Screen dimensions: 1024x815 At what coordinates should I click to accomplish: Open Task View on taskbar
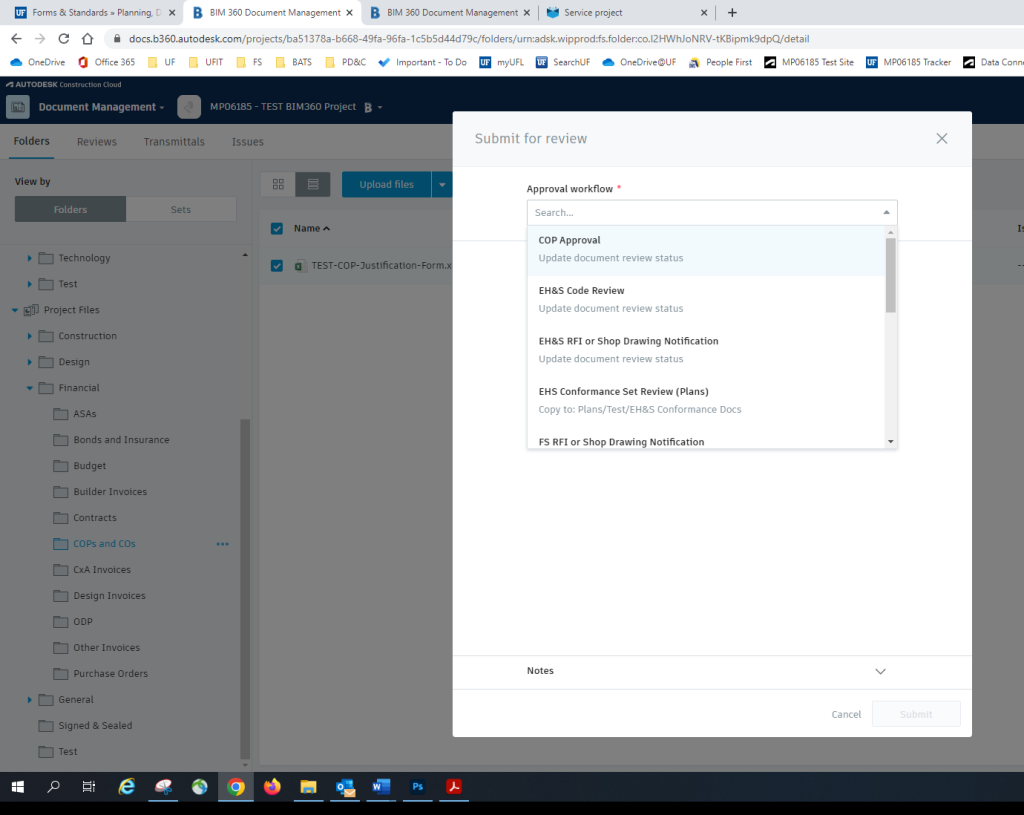tap(89, 787)
